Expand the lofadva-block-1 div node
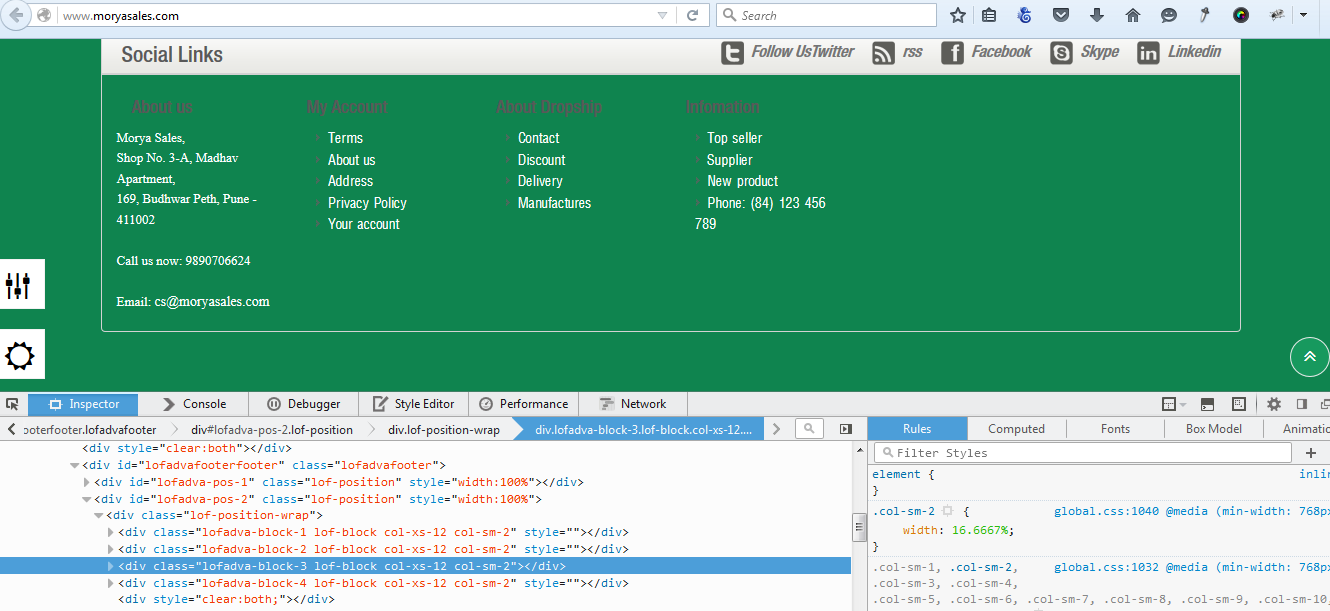The image size is (1330, 611). click(x=110, y=532)
